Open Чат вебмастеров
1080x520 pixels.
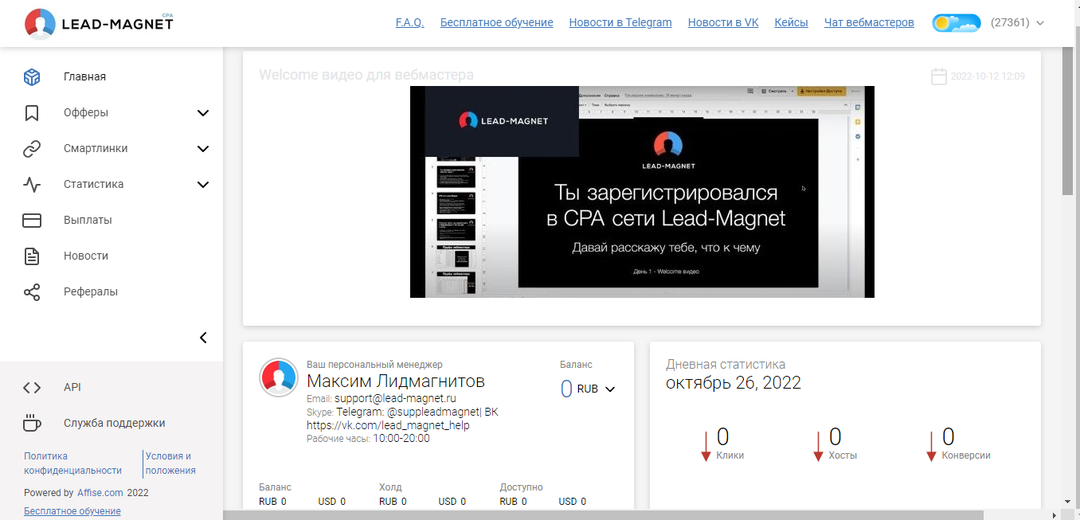869,23
